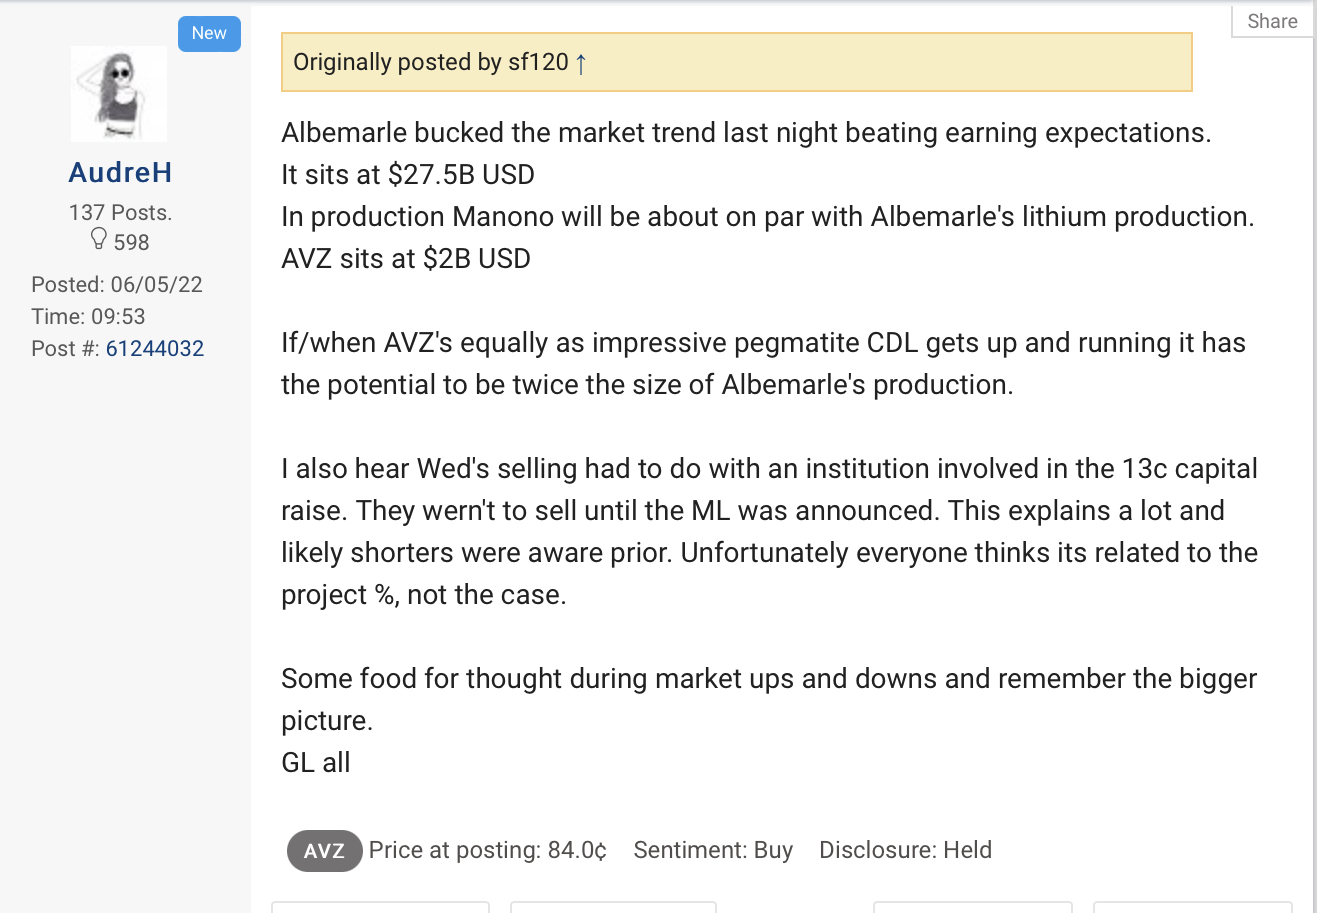1325x913 pixels.
Task: Click the blue New badge
Action: pos(209,33)
